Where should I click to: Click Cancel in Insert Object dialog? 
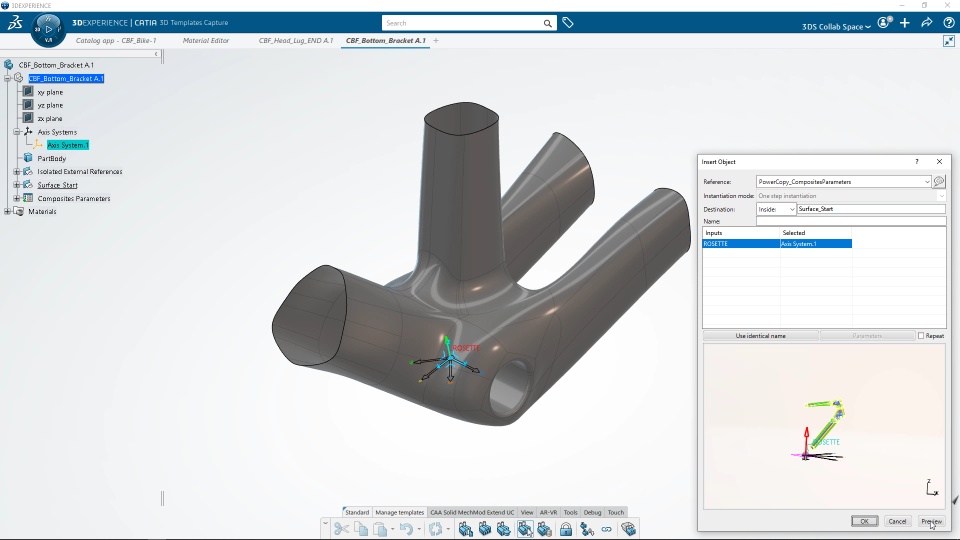897,521
